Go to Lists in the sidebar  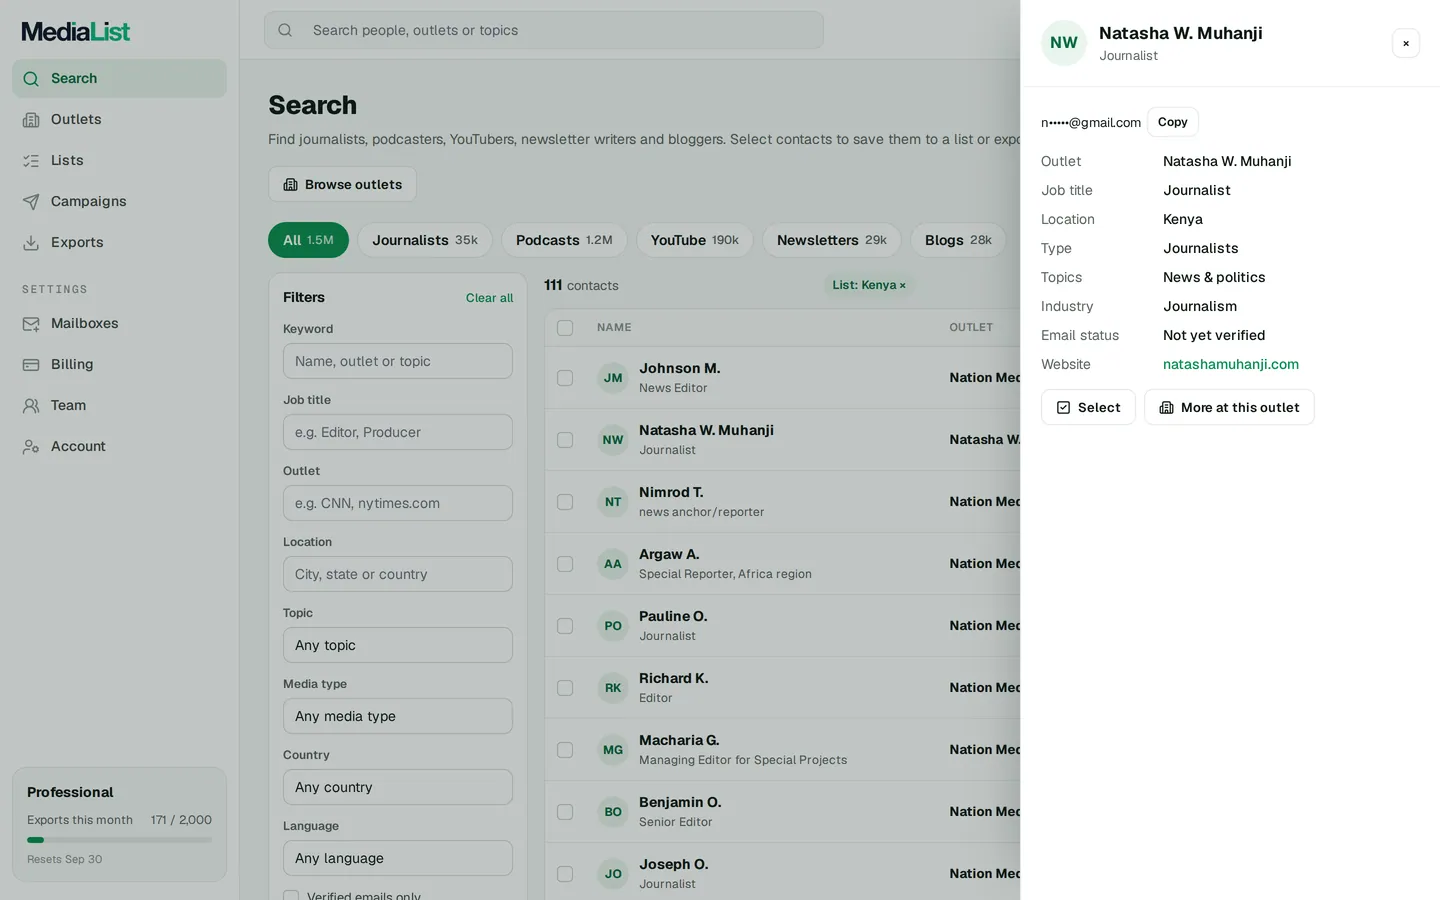coord(119,160)
